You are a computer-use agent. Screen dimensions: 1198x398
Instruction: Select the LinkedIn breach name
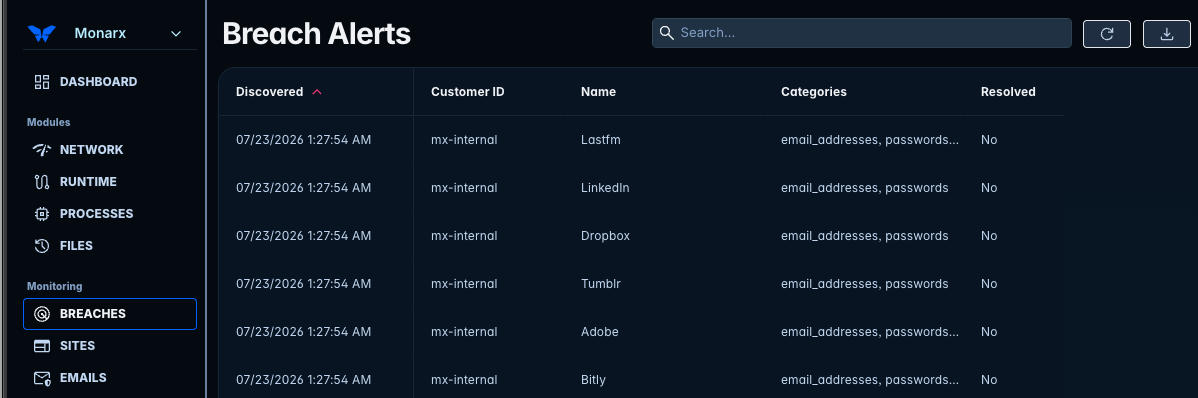(605, 188)
